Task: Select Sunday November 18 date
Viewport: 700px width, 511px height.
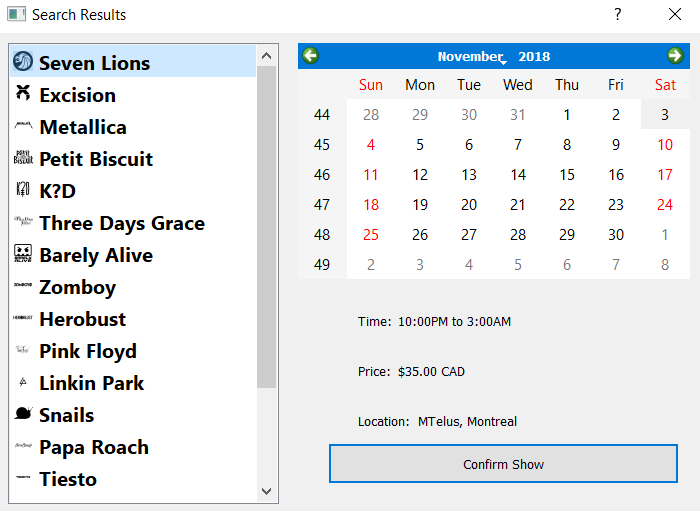Action: (371, 204)
